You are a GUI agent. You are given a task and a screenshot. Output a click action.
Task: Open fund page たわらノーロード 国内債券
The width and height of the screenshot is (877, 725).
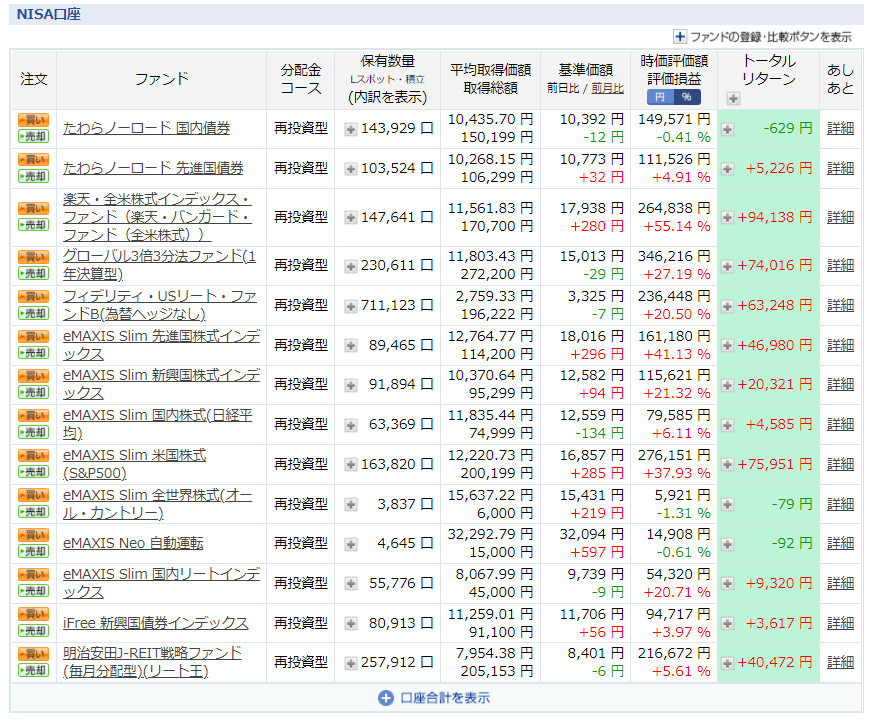click(x=147, y=128)
